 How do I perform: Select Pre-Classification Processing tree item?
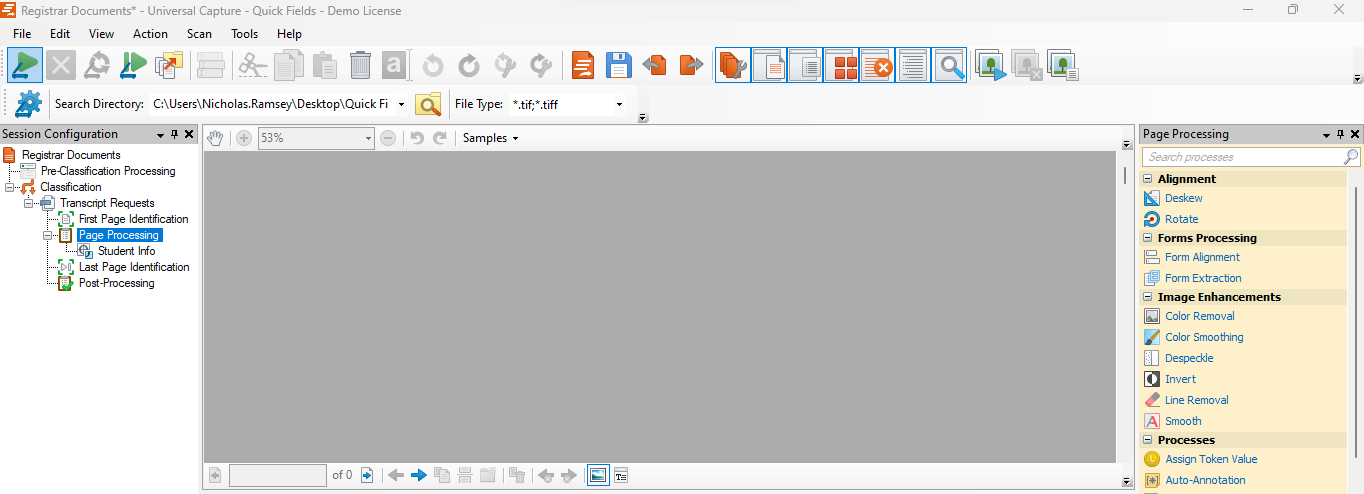pyautogui.click(x=108, y=171)
